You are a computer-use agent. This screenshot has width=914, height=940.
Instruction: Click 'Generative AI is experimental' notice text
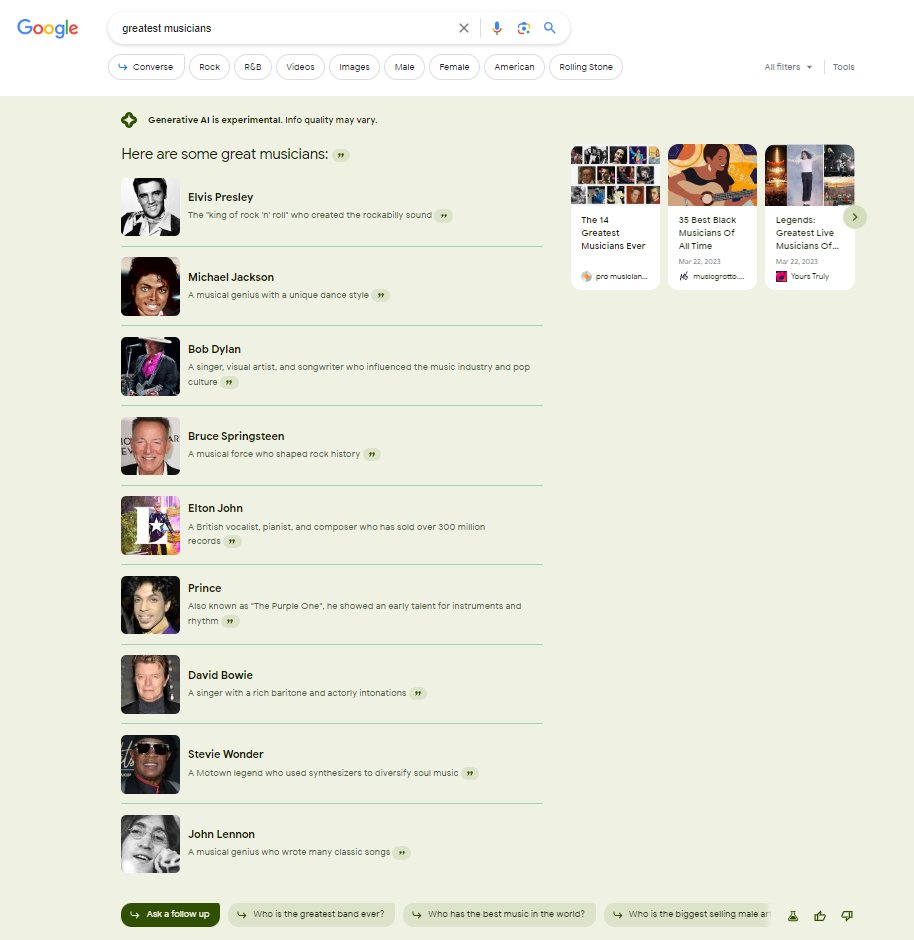(x=263, y=120)
